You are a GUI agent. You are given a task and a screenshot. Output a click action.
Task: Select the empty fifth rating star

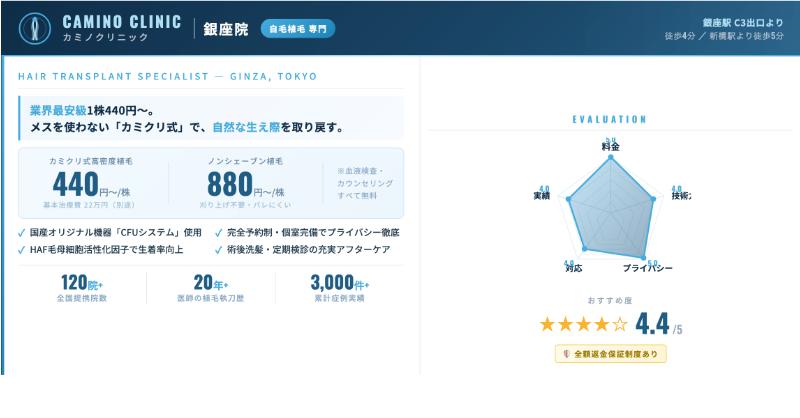point(619,324)
